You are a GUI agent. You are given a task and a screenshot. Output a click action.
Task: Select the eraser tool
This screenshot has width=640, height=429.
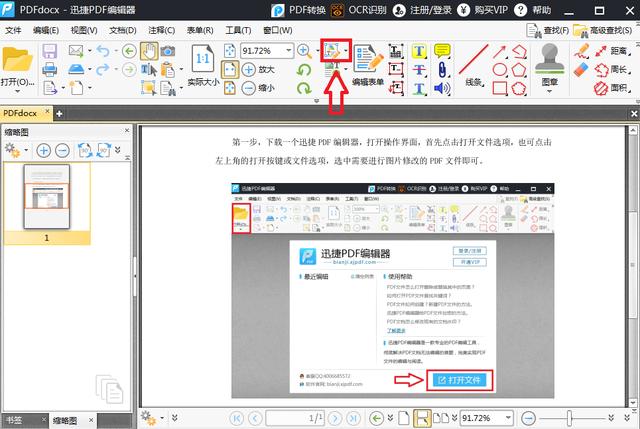pyautogui.click(x=581, y=70)
